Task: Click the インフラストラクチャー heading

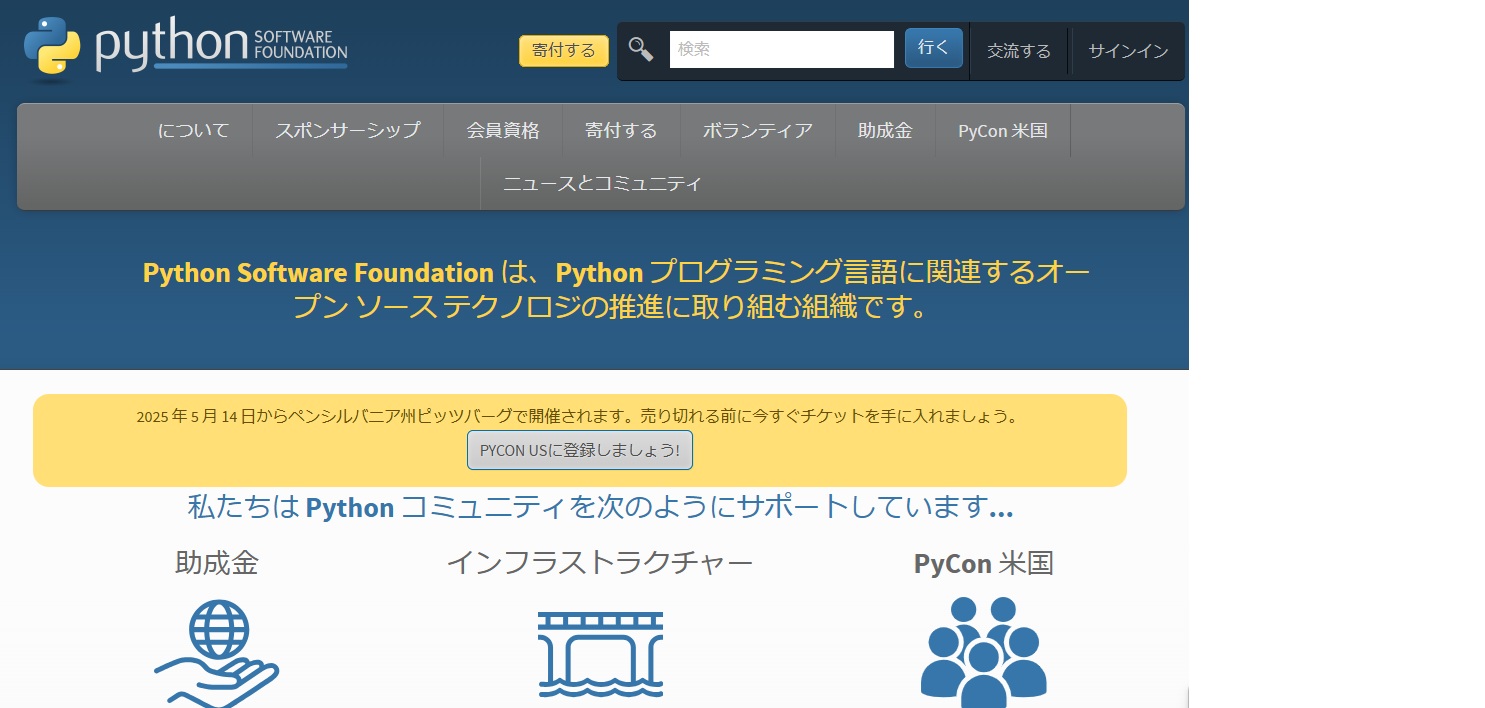Action: 600,563
